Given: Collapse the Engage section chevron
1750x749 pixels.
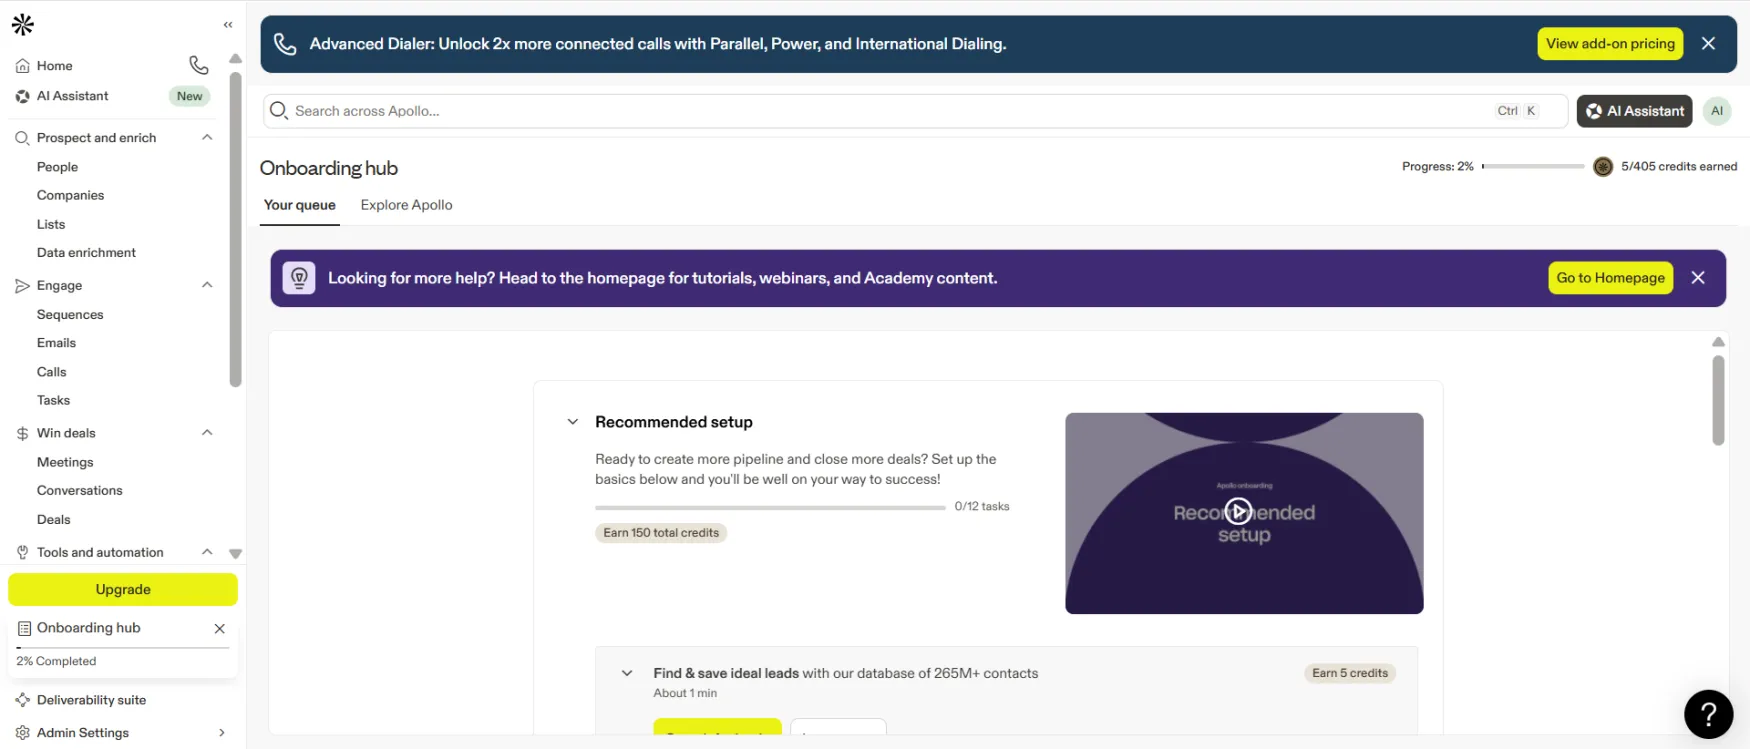Looking at the screenshot, I should [207, 285].
